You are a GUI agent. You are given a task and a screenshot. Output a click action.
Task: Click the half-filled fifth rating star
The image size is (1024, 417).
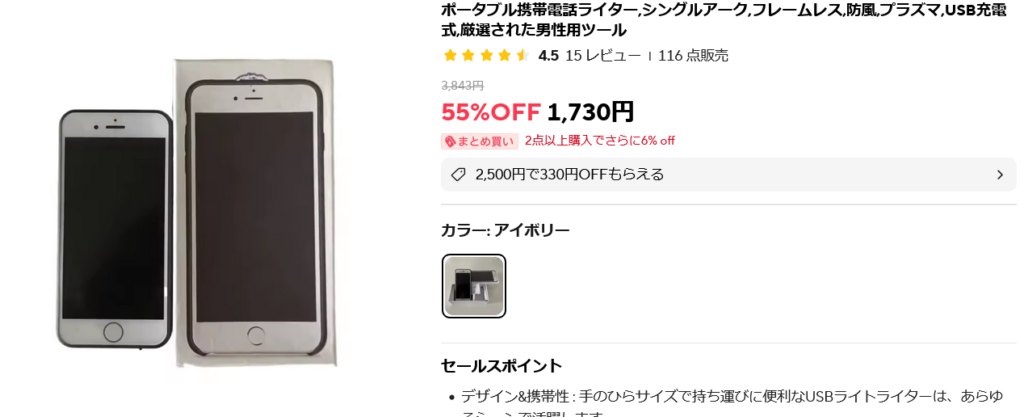522,55
